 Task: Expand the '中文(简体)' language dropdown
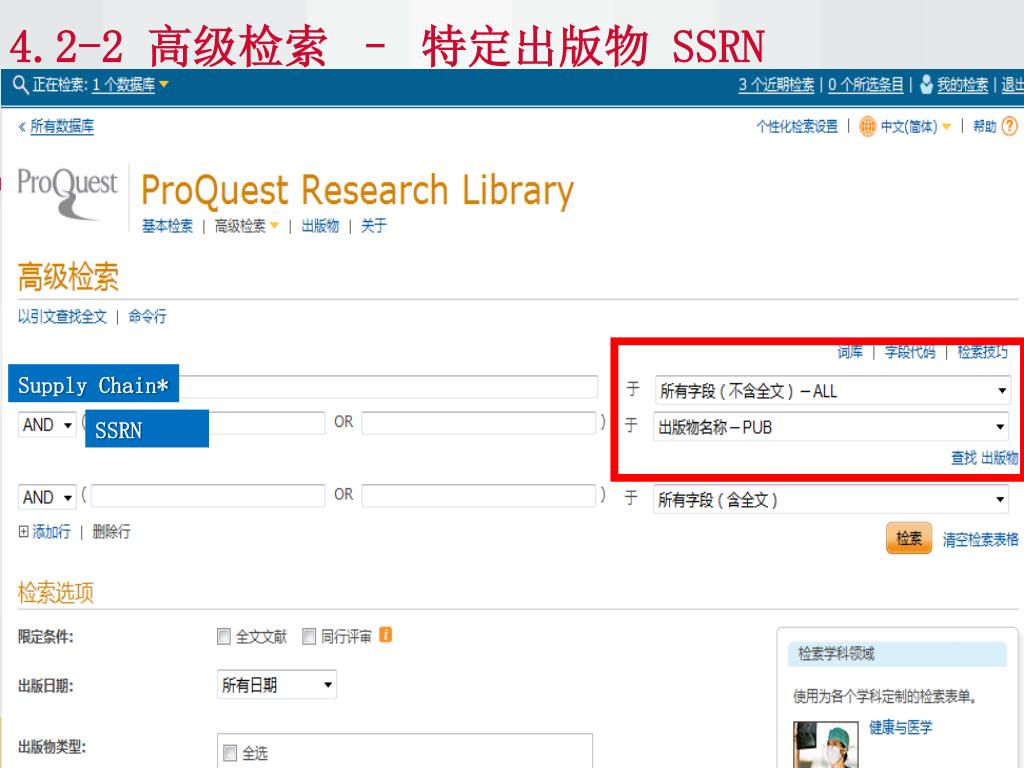tap(916, 126)
